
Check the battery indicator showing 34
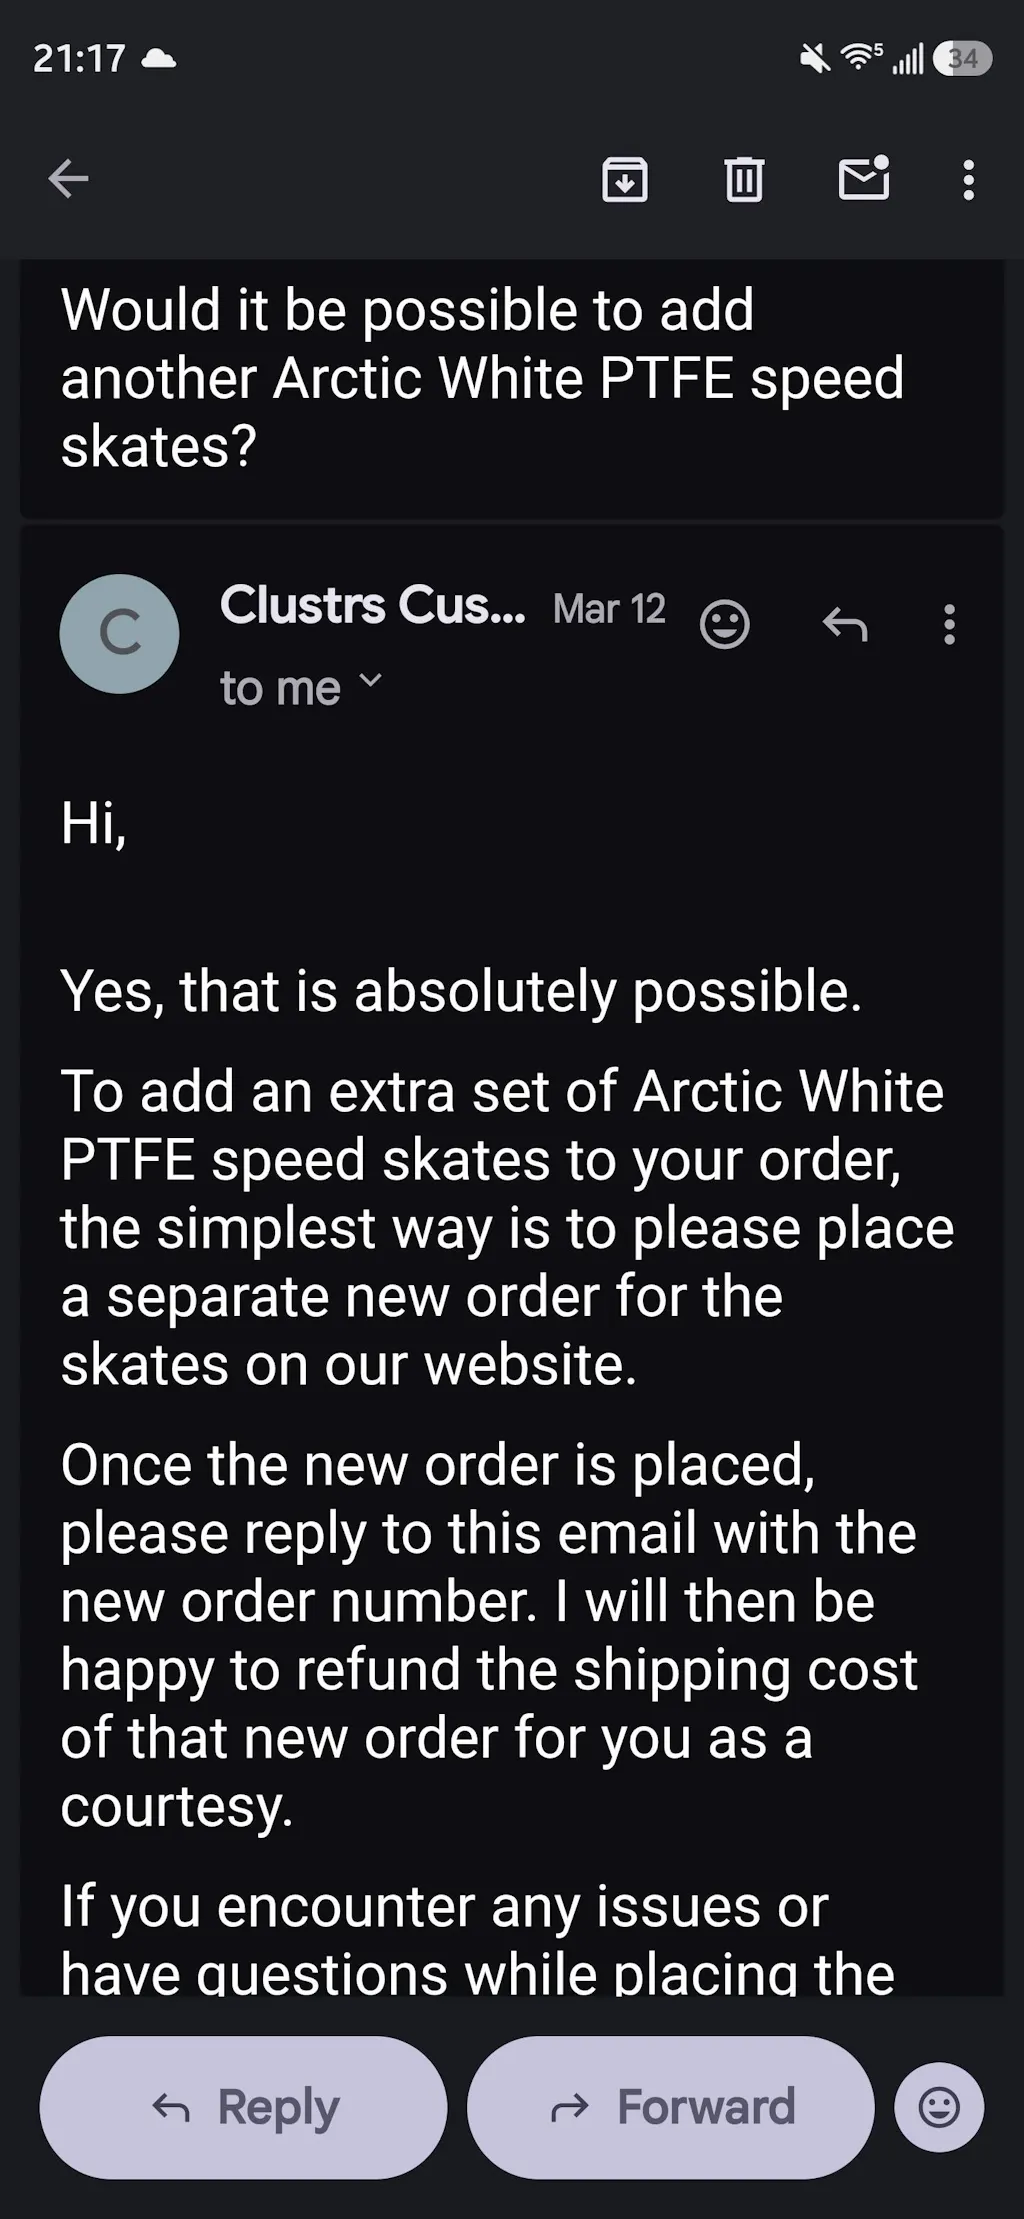961,59
